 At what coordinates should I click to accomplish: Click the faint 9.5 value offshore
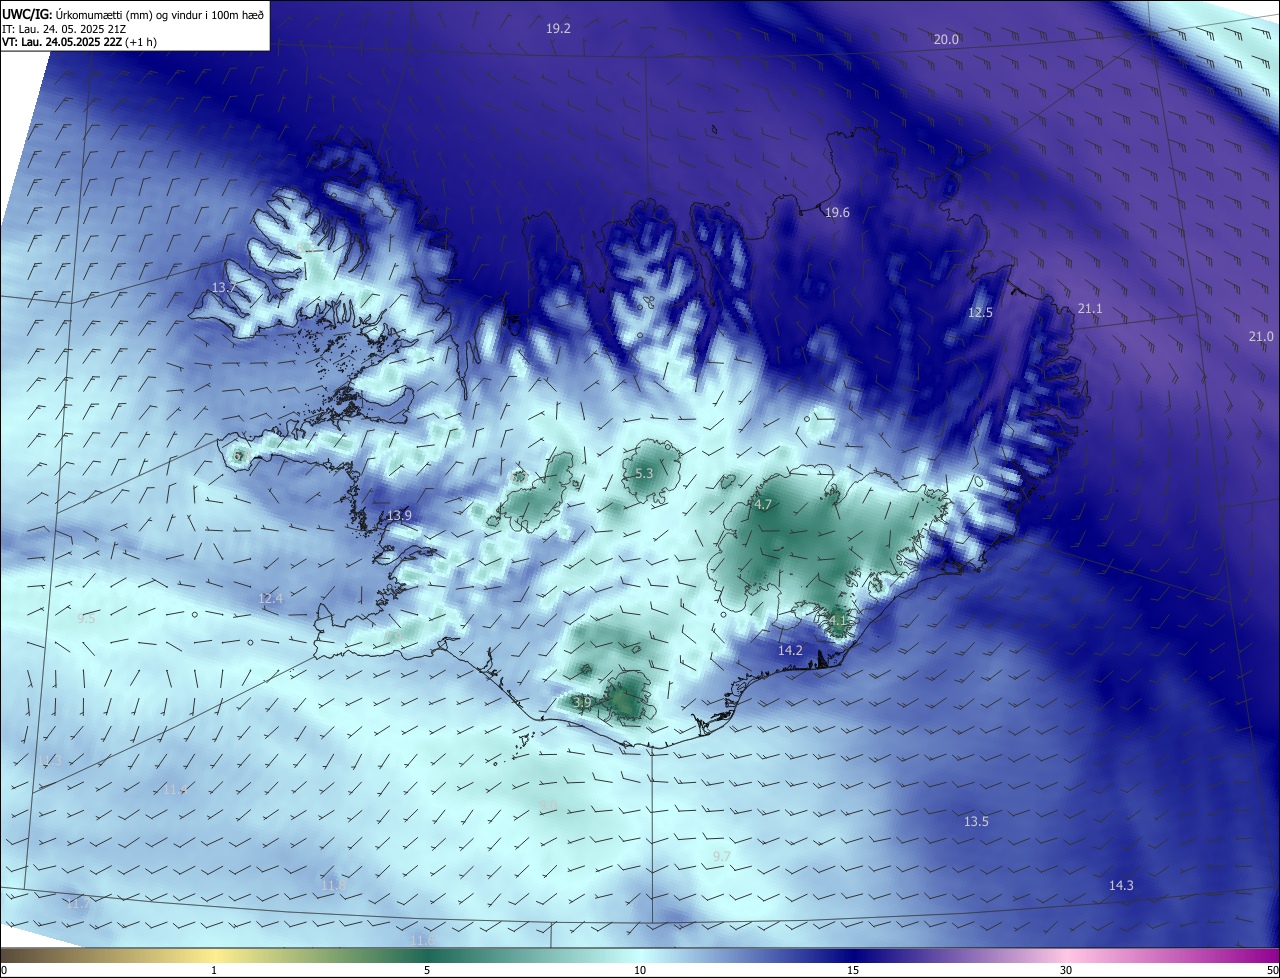86,619
